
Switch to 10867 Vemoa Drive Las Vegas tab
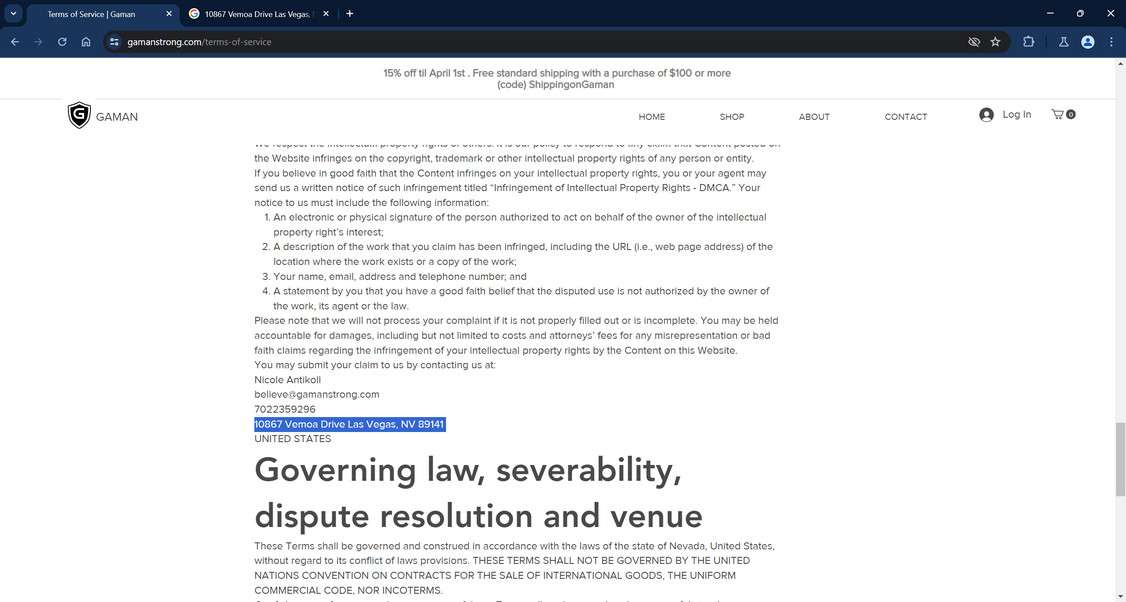click(x=259, y=14)
